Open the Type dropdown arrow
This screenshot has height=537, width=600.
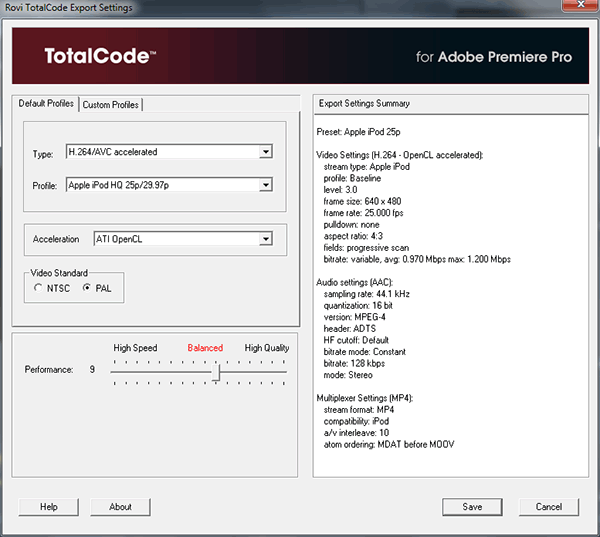[x=266, y=152]
